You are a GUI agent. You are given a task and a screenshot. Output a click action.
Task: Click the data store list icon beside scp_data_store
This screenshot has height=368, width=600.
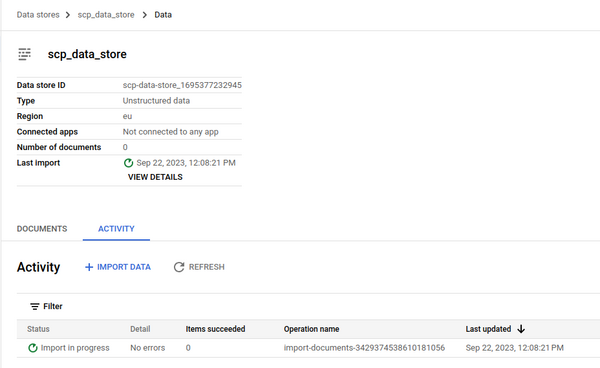coord(24,54)
